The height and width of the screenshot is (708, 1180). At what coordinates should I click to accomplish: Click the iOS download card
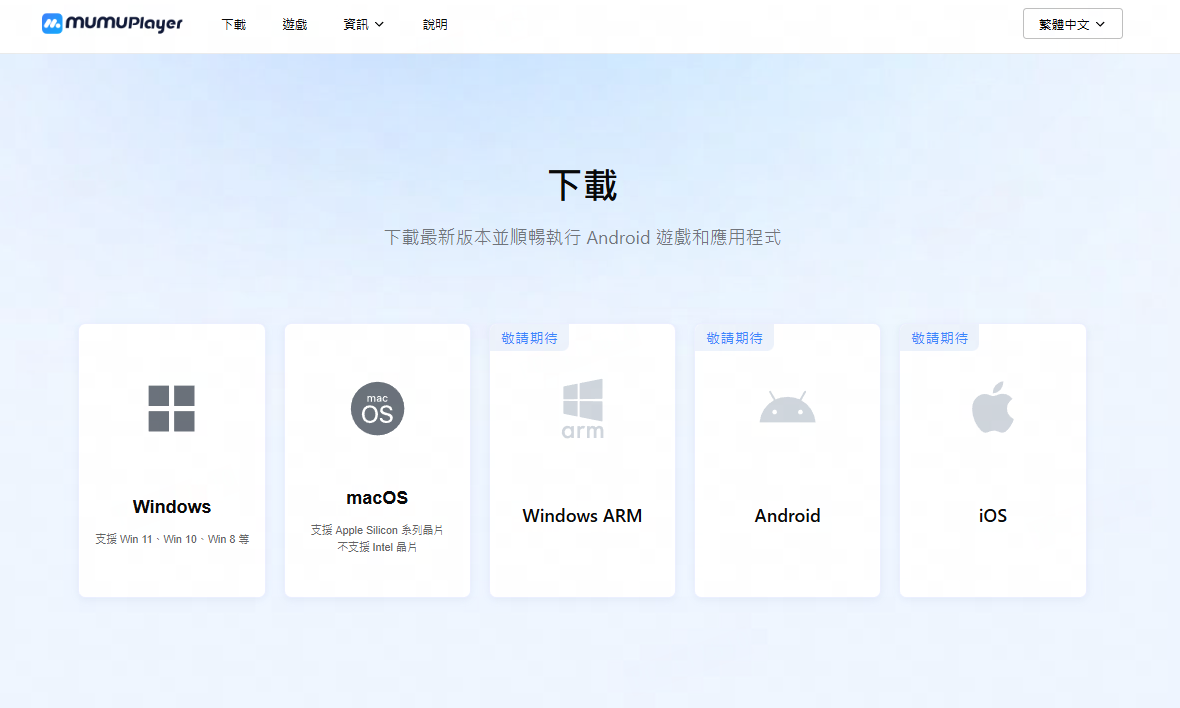click(992, 470)
